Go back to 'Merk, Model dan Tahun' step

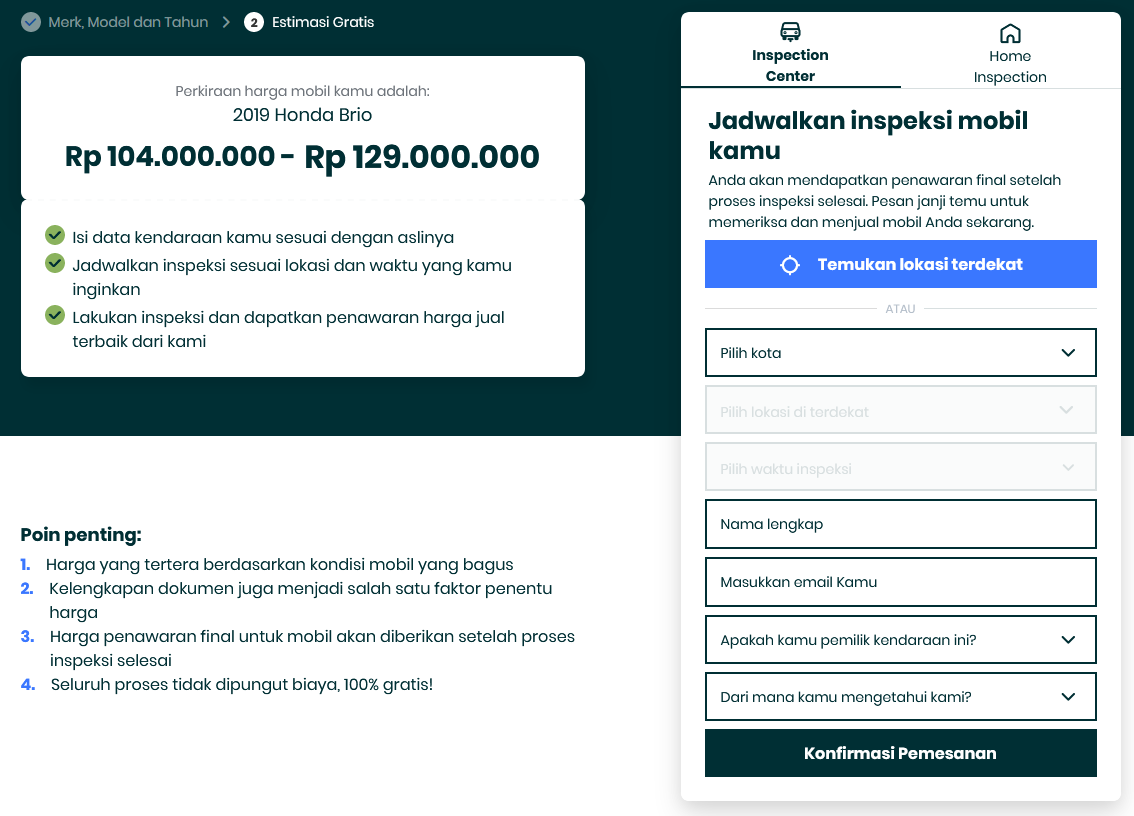pos(128,22)
